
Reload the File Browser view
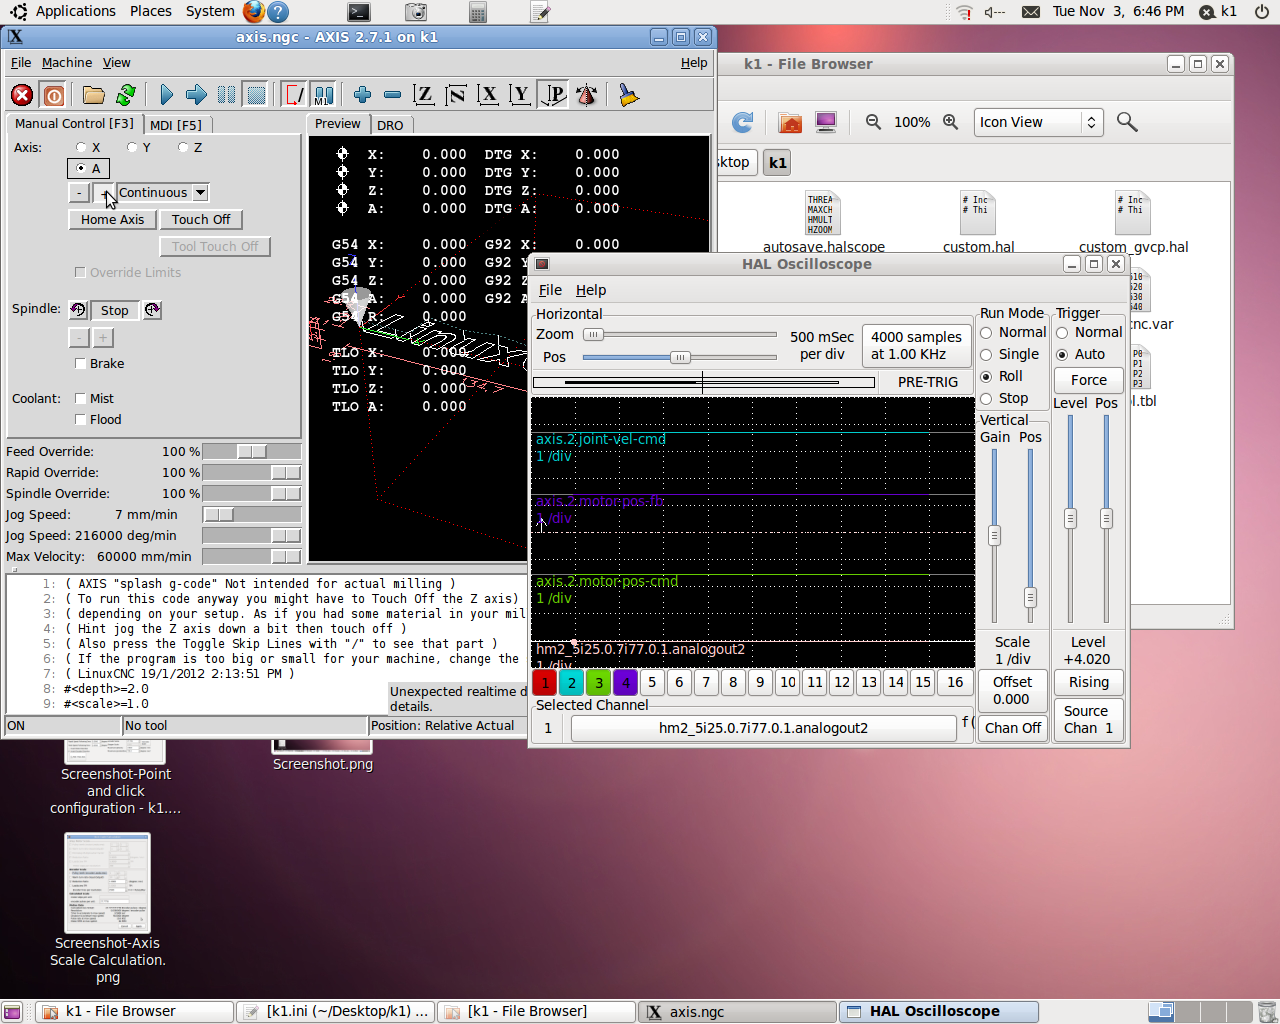coord(742,122)
